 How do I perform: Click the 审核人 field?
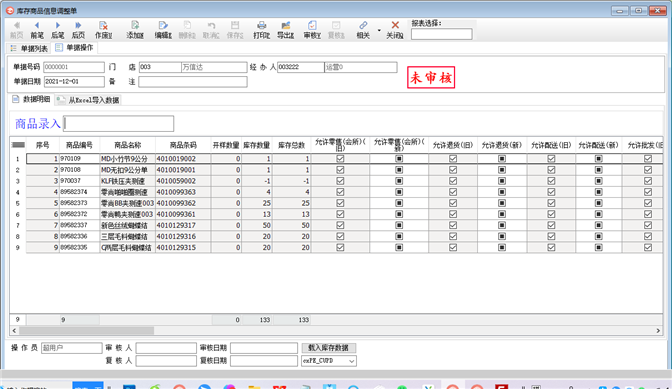click(x=166, y=348)
